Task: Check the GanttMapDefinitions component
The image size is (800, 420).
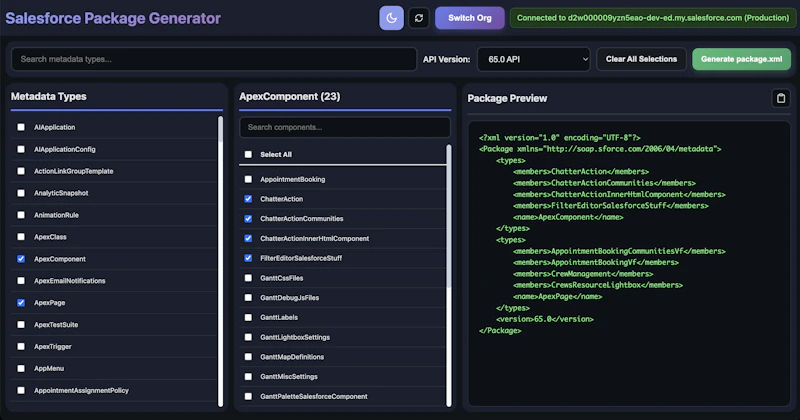Action: [x=248, y=357]
